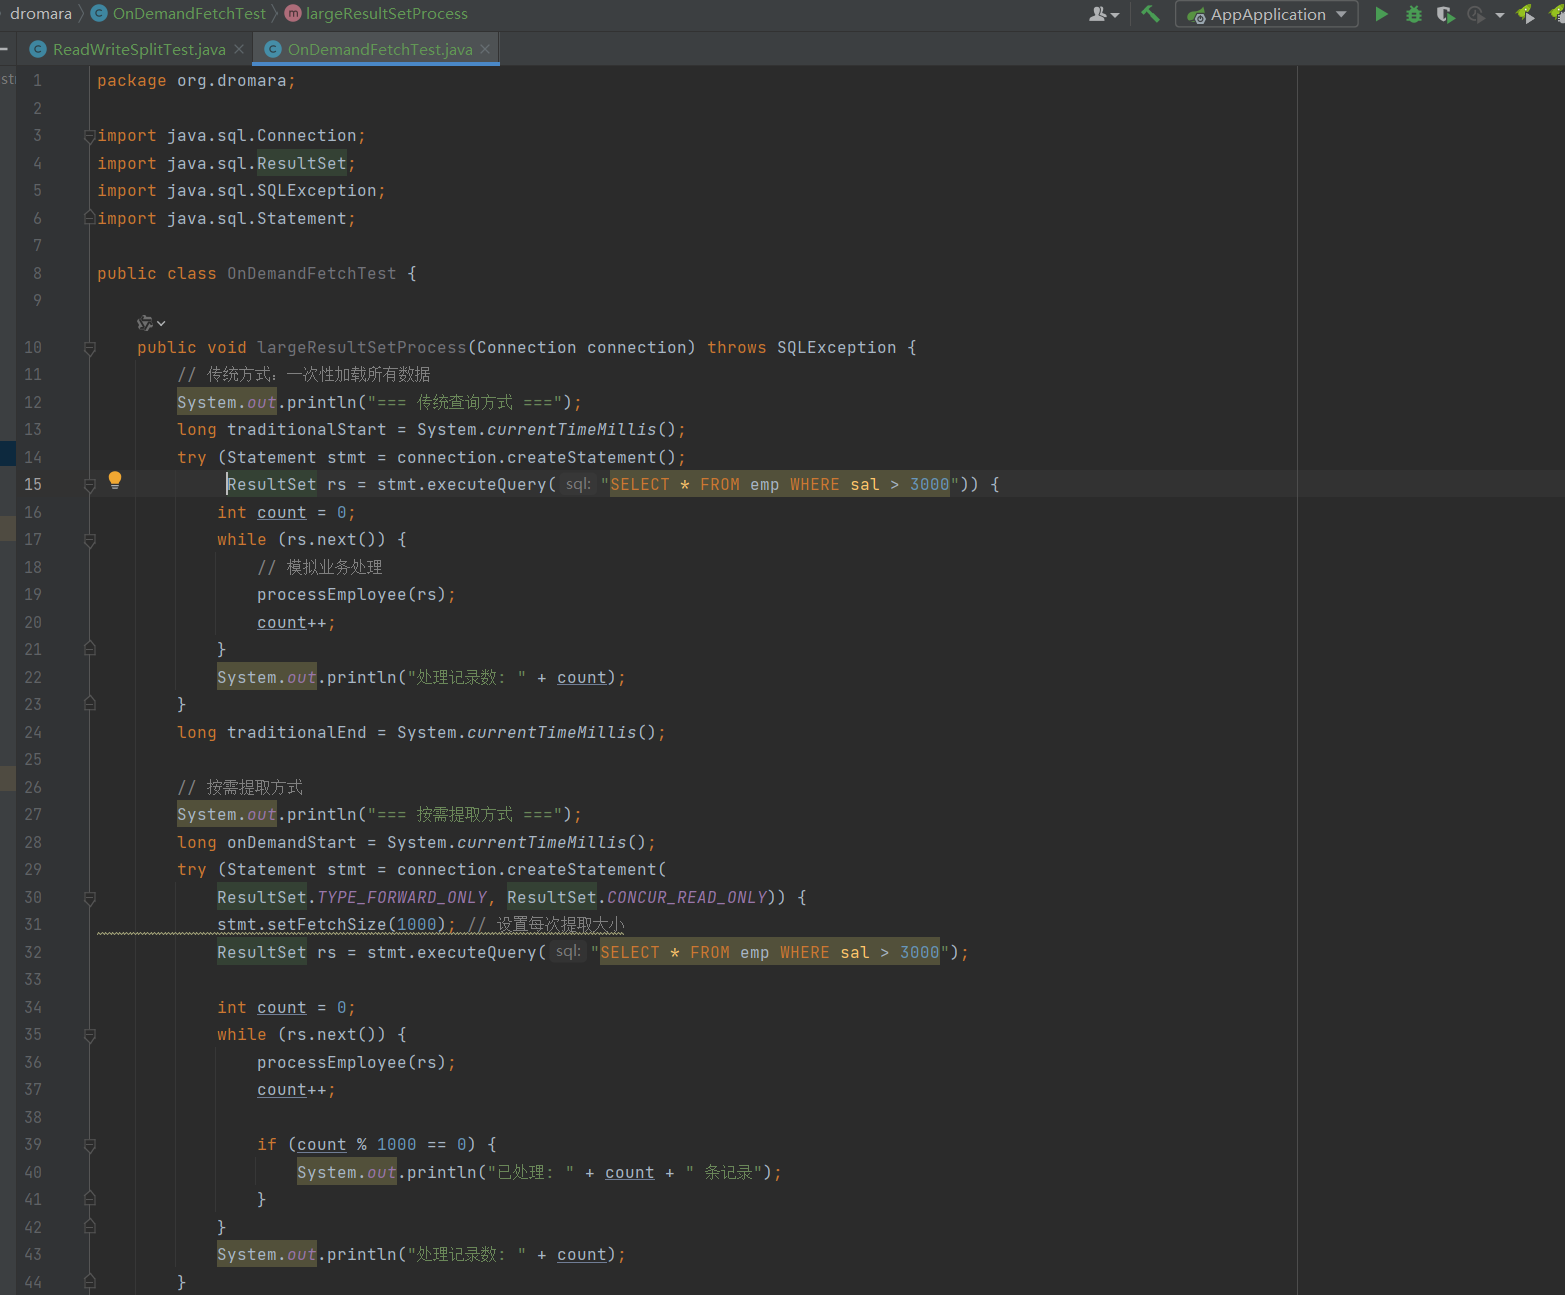Open the AppApplication run configuration dropdown
1565x1295 pixels.
click(1267, 14)
